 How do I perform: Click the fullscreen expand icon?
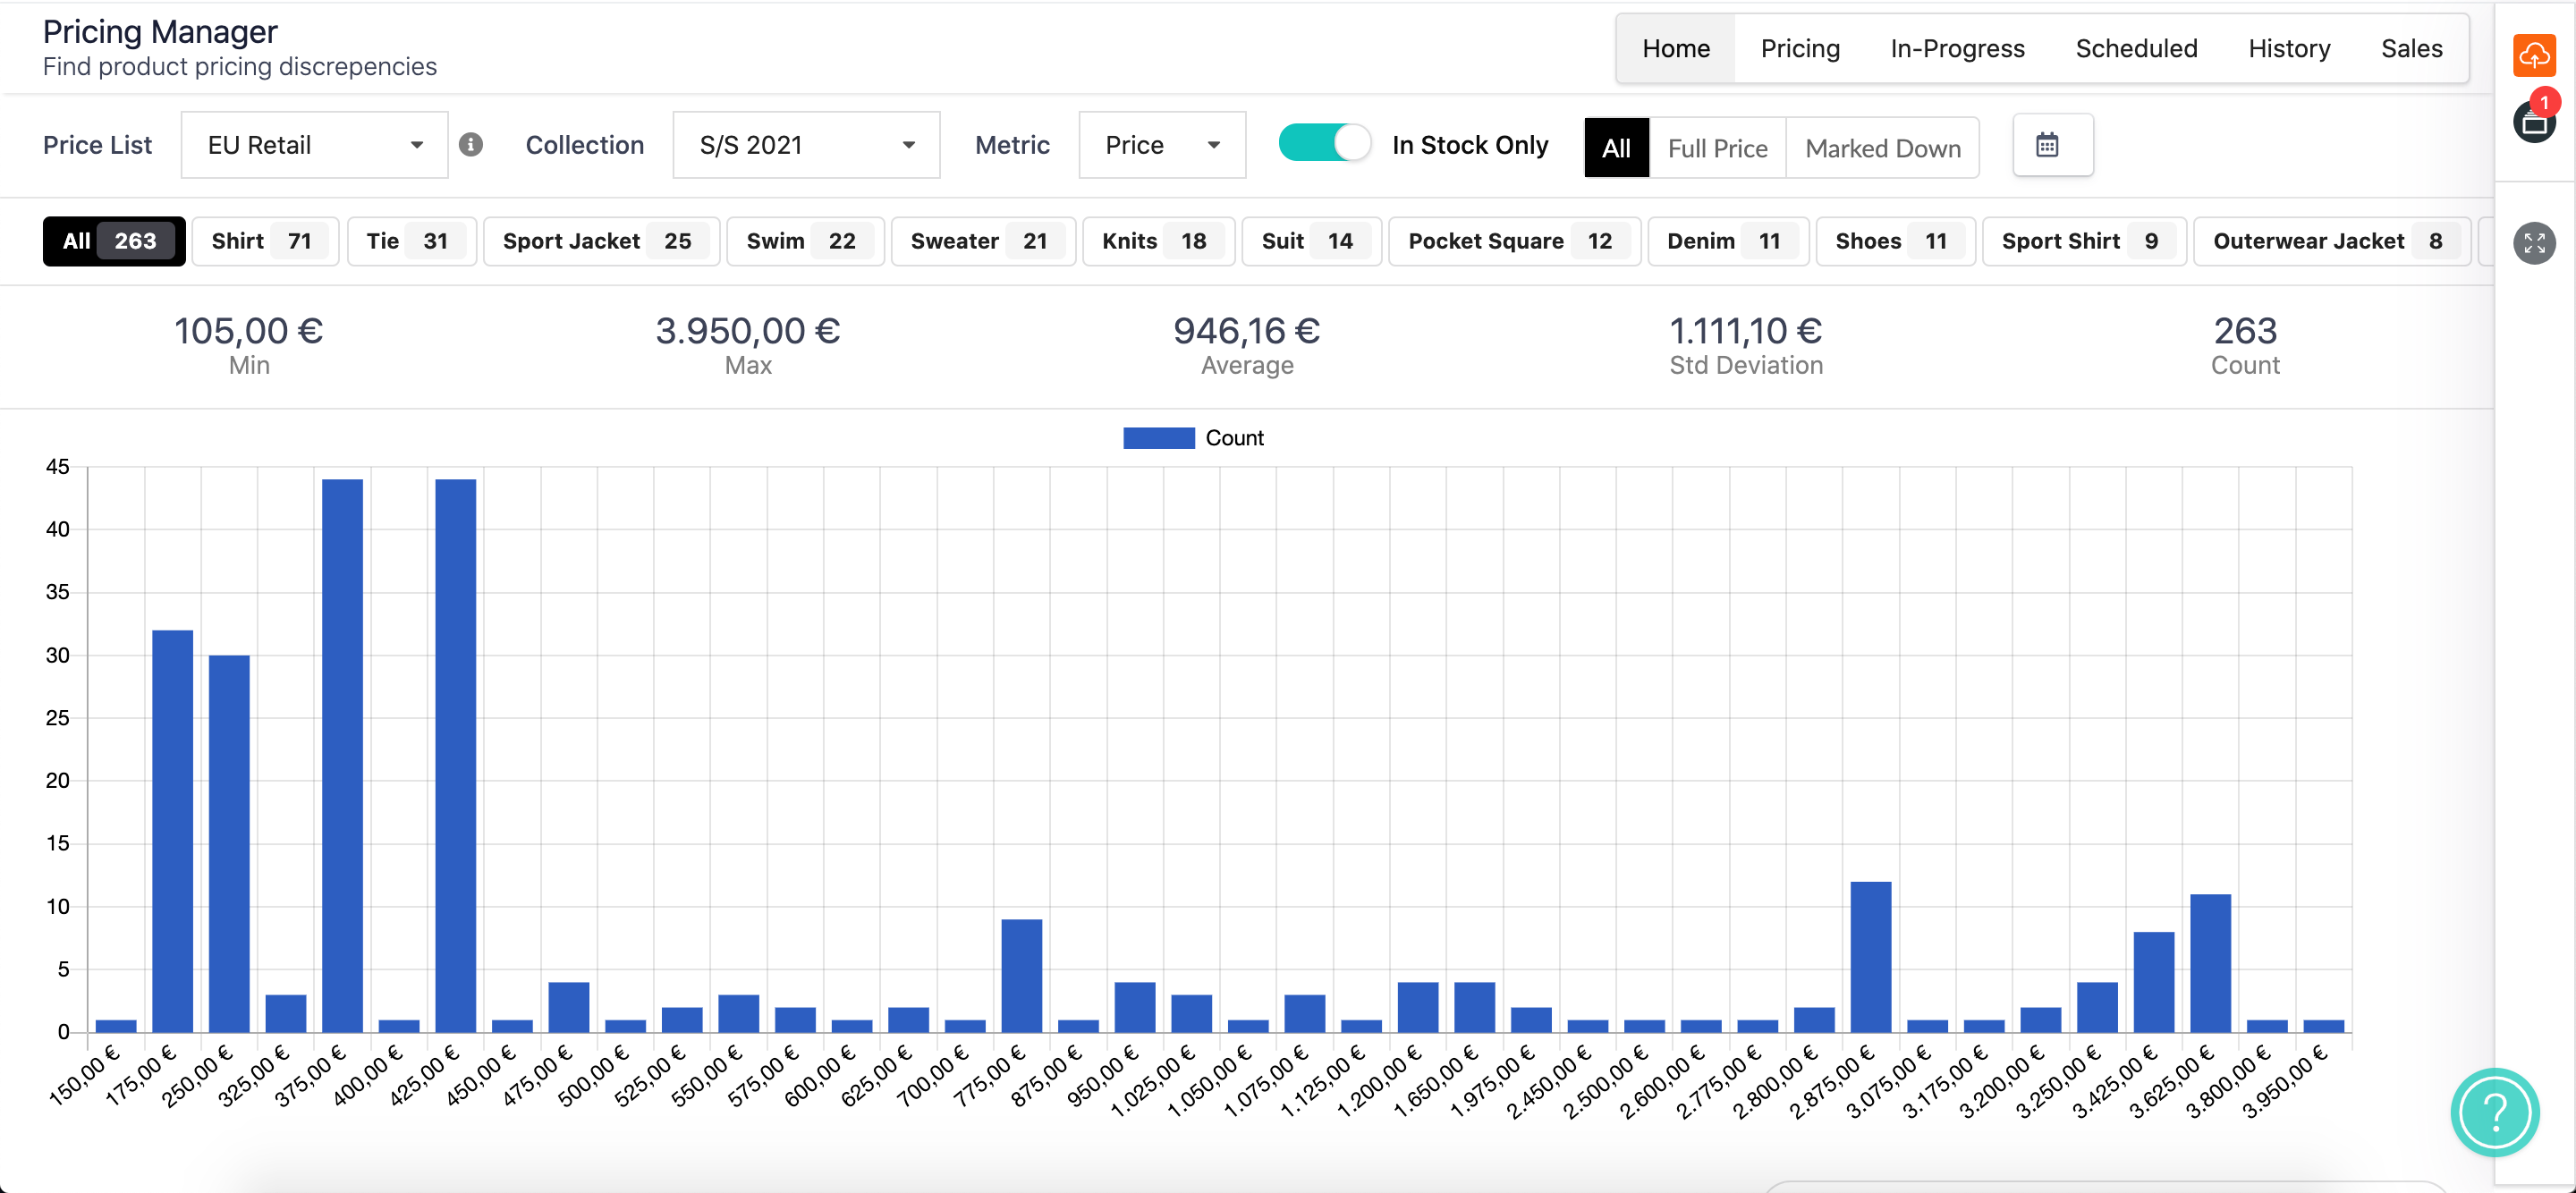click(2537, 241)
